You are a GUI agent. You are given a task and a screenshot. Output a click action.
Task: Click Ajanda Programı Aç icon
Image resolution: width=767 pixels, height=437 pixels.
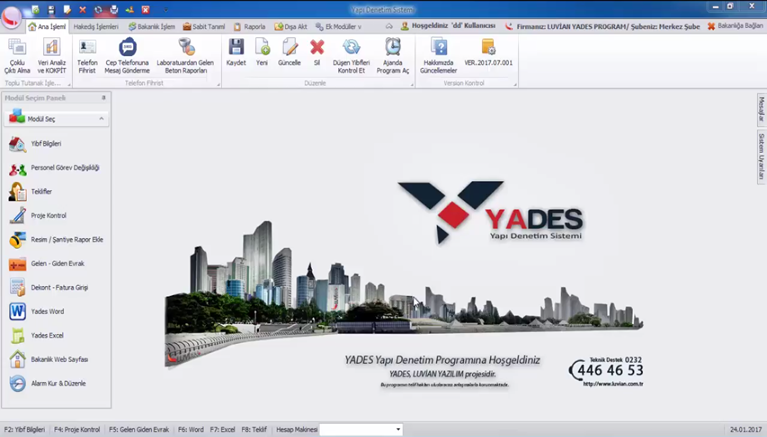point(393,54)
